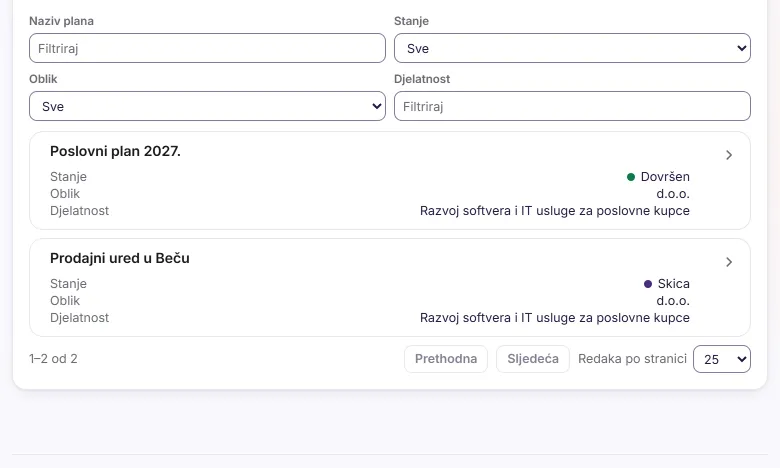Click the Naziv plana filter input

pos(207,48)
